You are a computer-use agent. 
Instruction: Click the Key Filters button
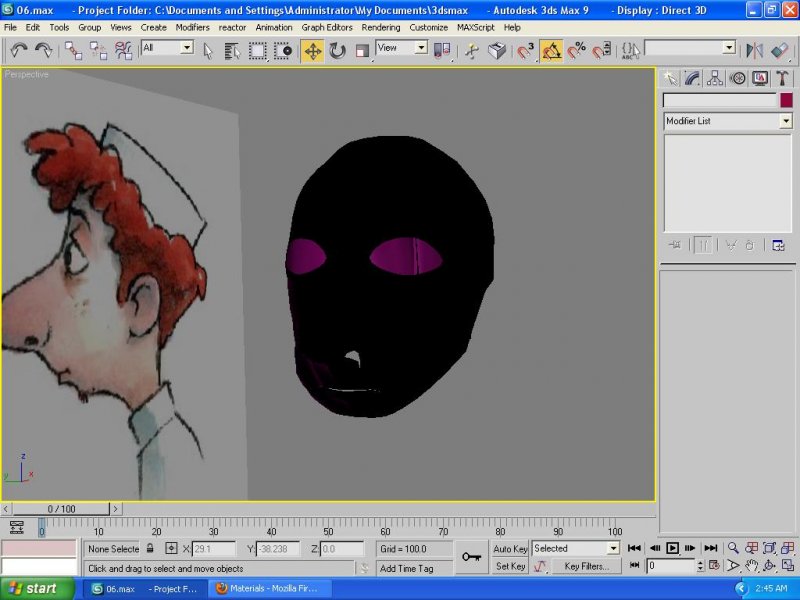pyautogui.click(x=586, y=566)
